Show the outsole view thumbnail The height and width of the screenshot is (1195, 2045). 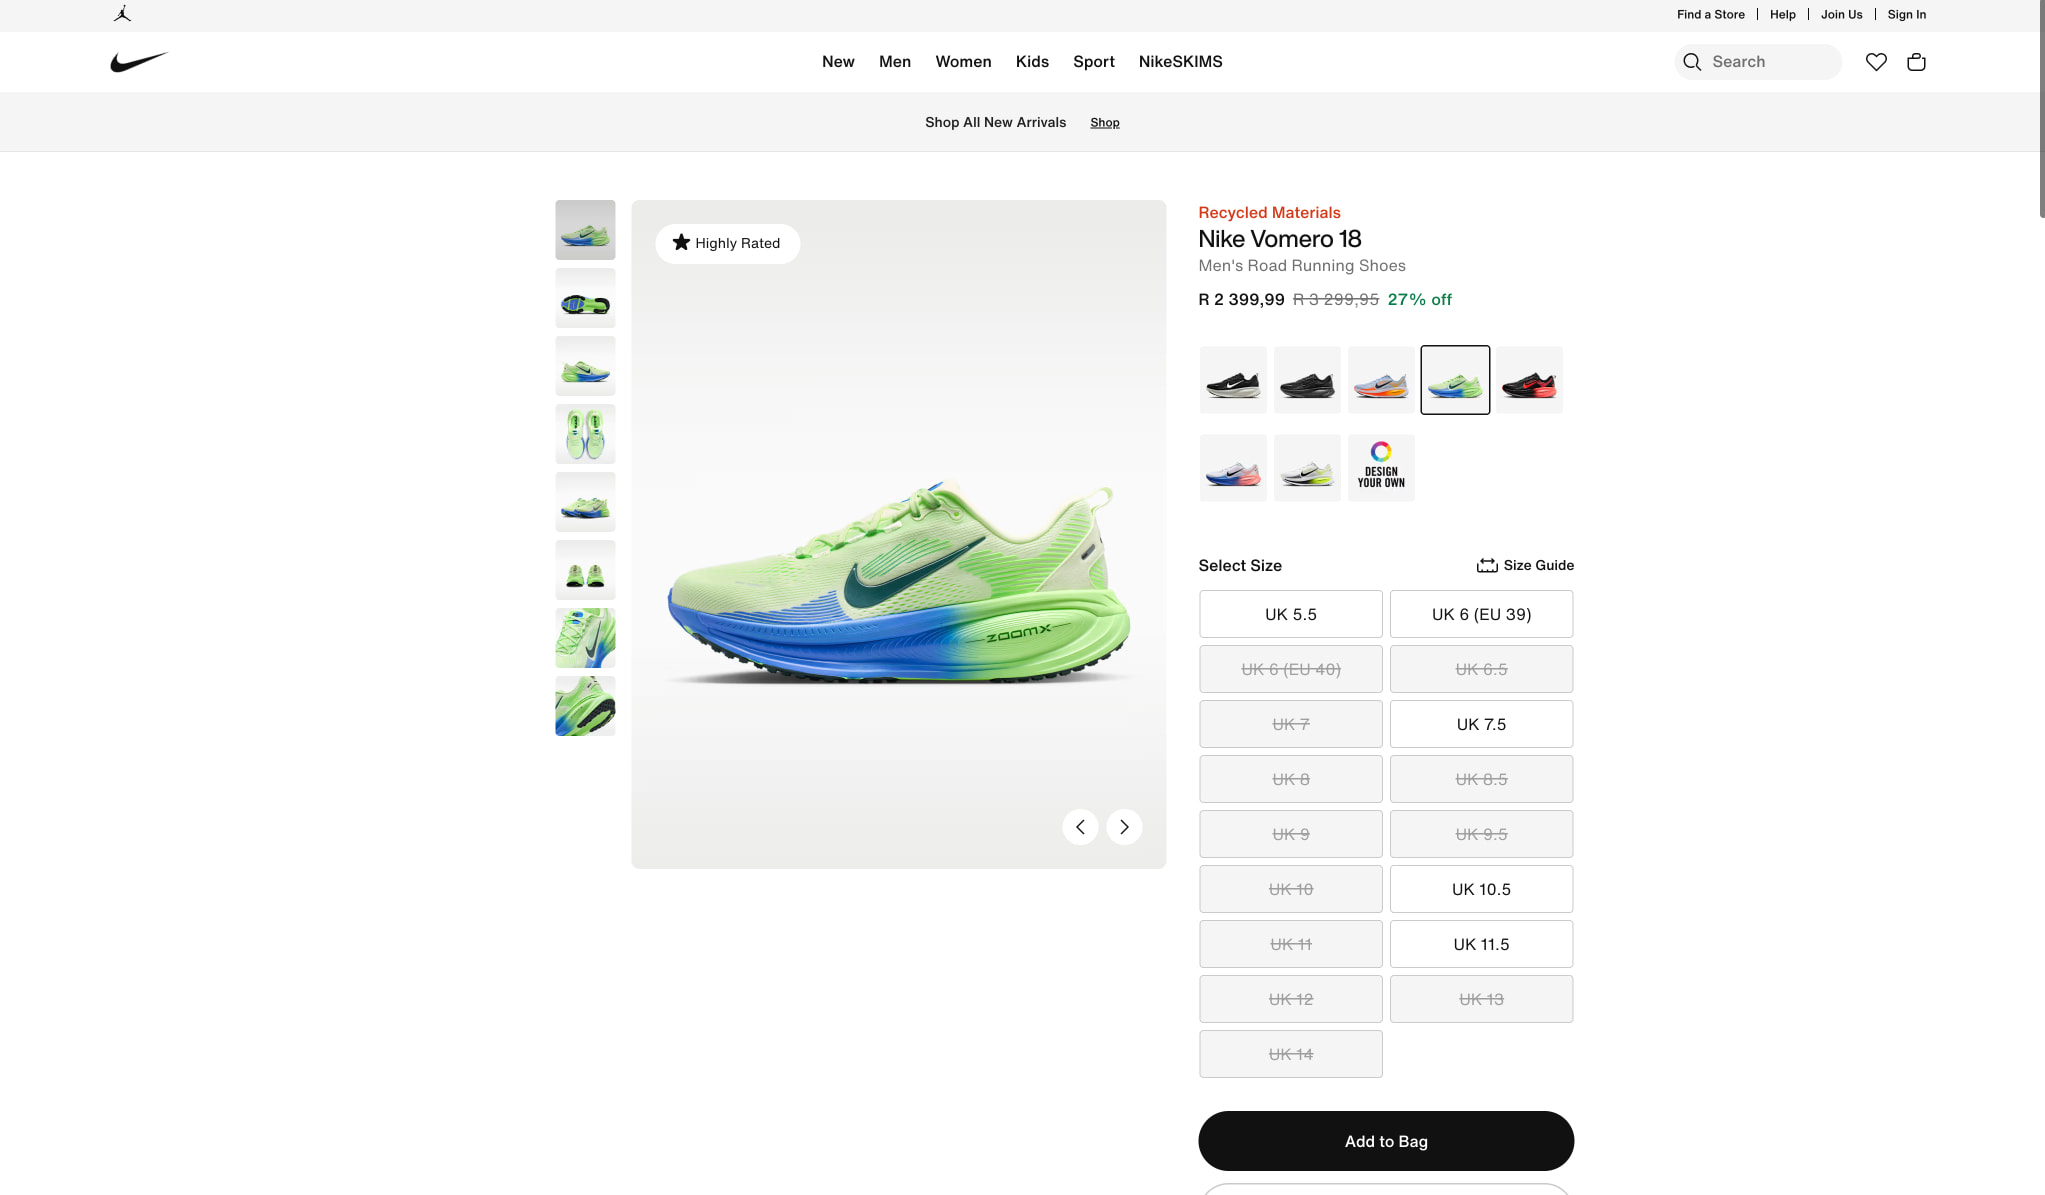pos(585,298)
